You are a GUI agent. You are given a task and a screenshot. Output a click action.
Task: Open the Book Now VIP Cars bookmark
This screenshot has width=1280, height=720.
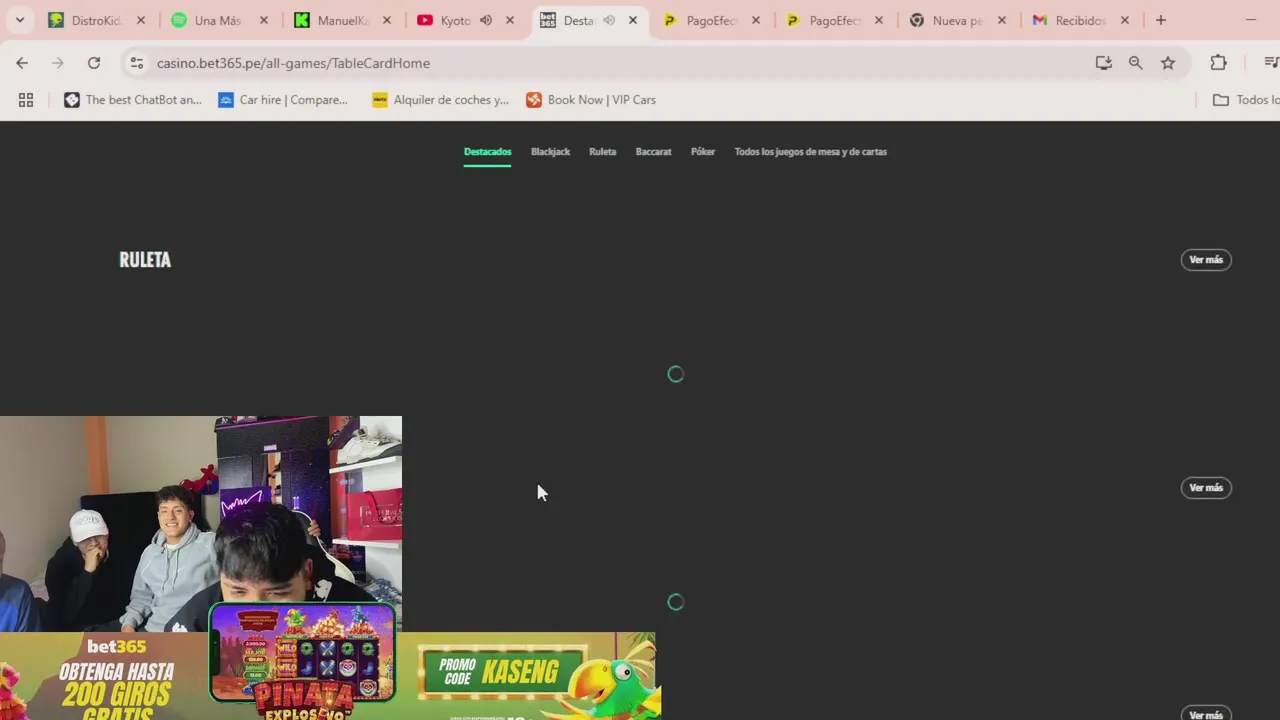pos(591,100)
